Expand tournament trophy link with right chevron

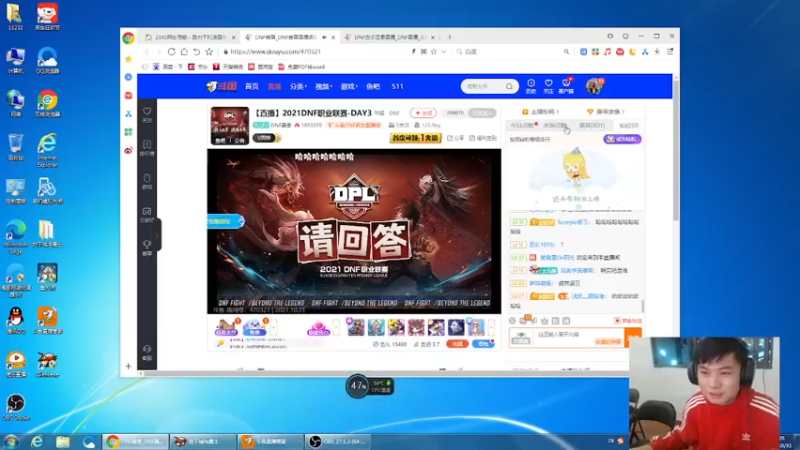tap(606, 112)
